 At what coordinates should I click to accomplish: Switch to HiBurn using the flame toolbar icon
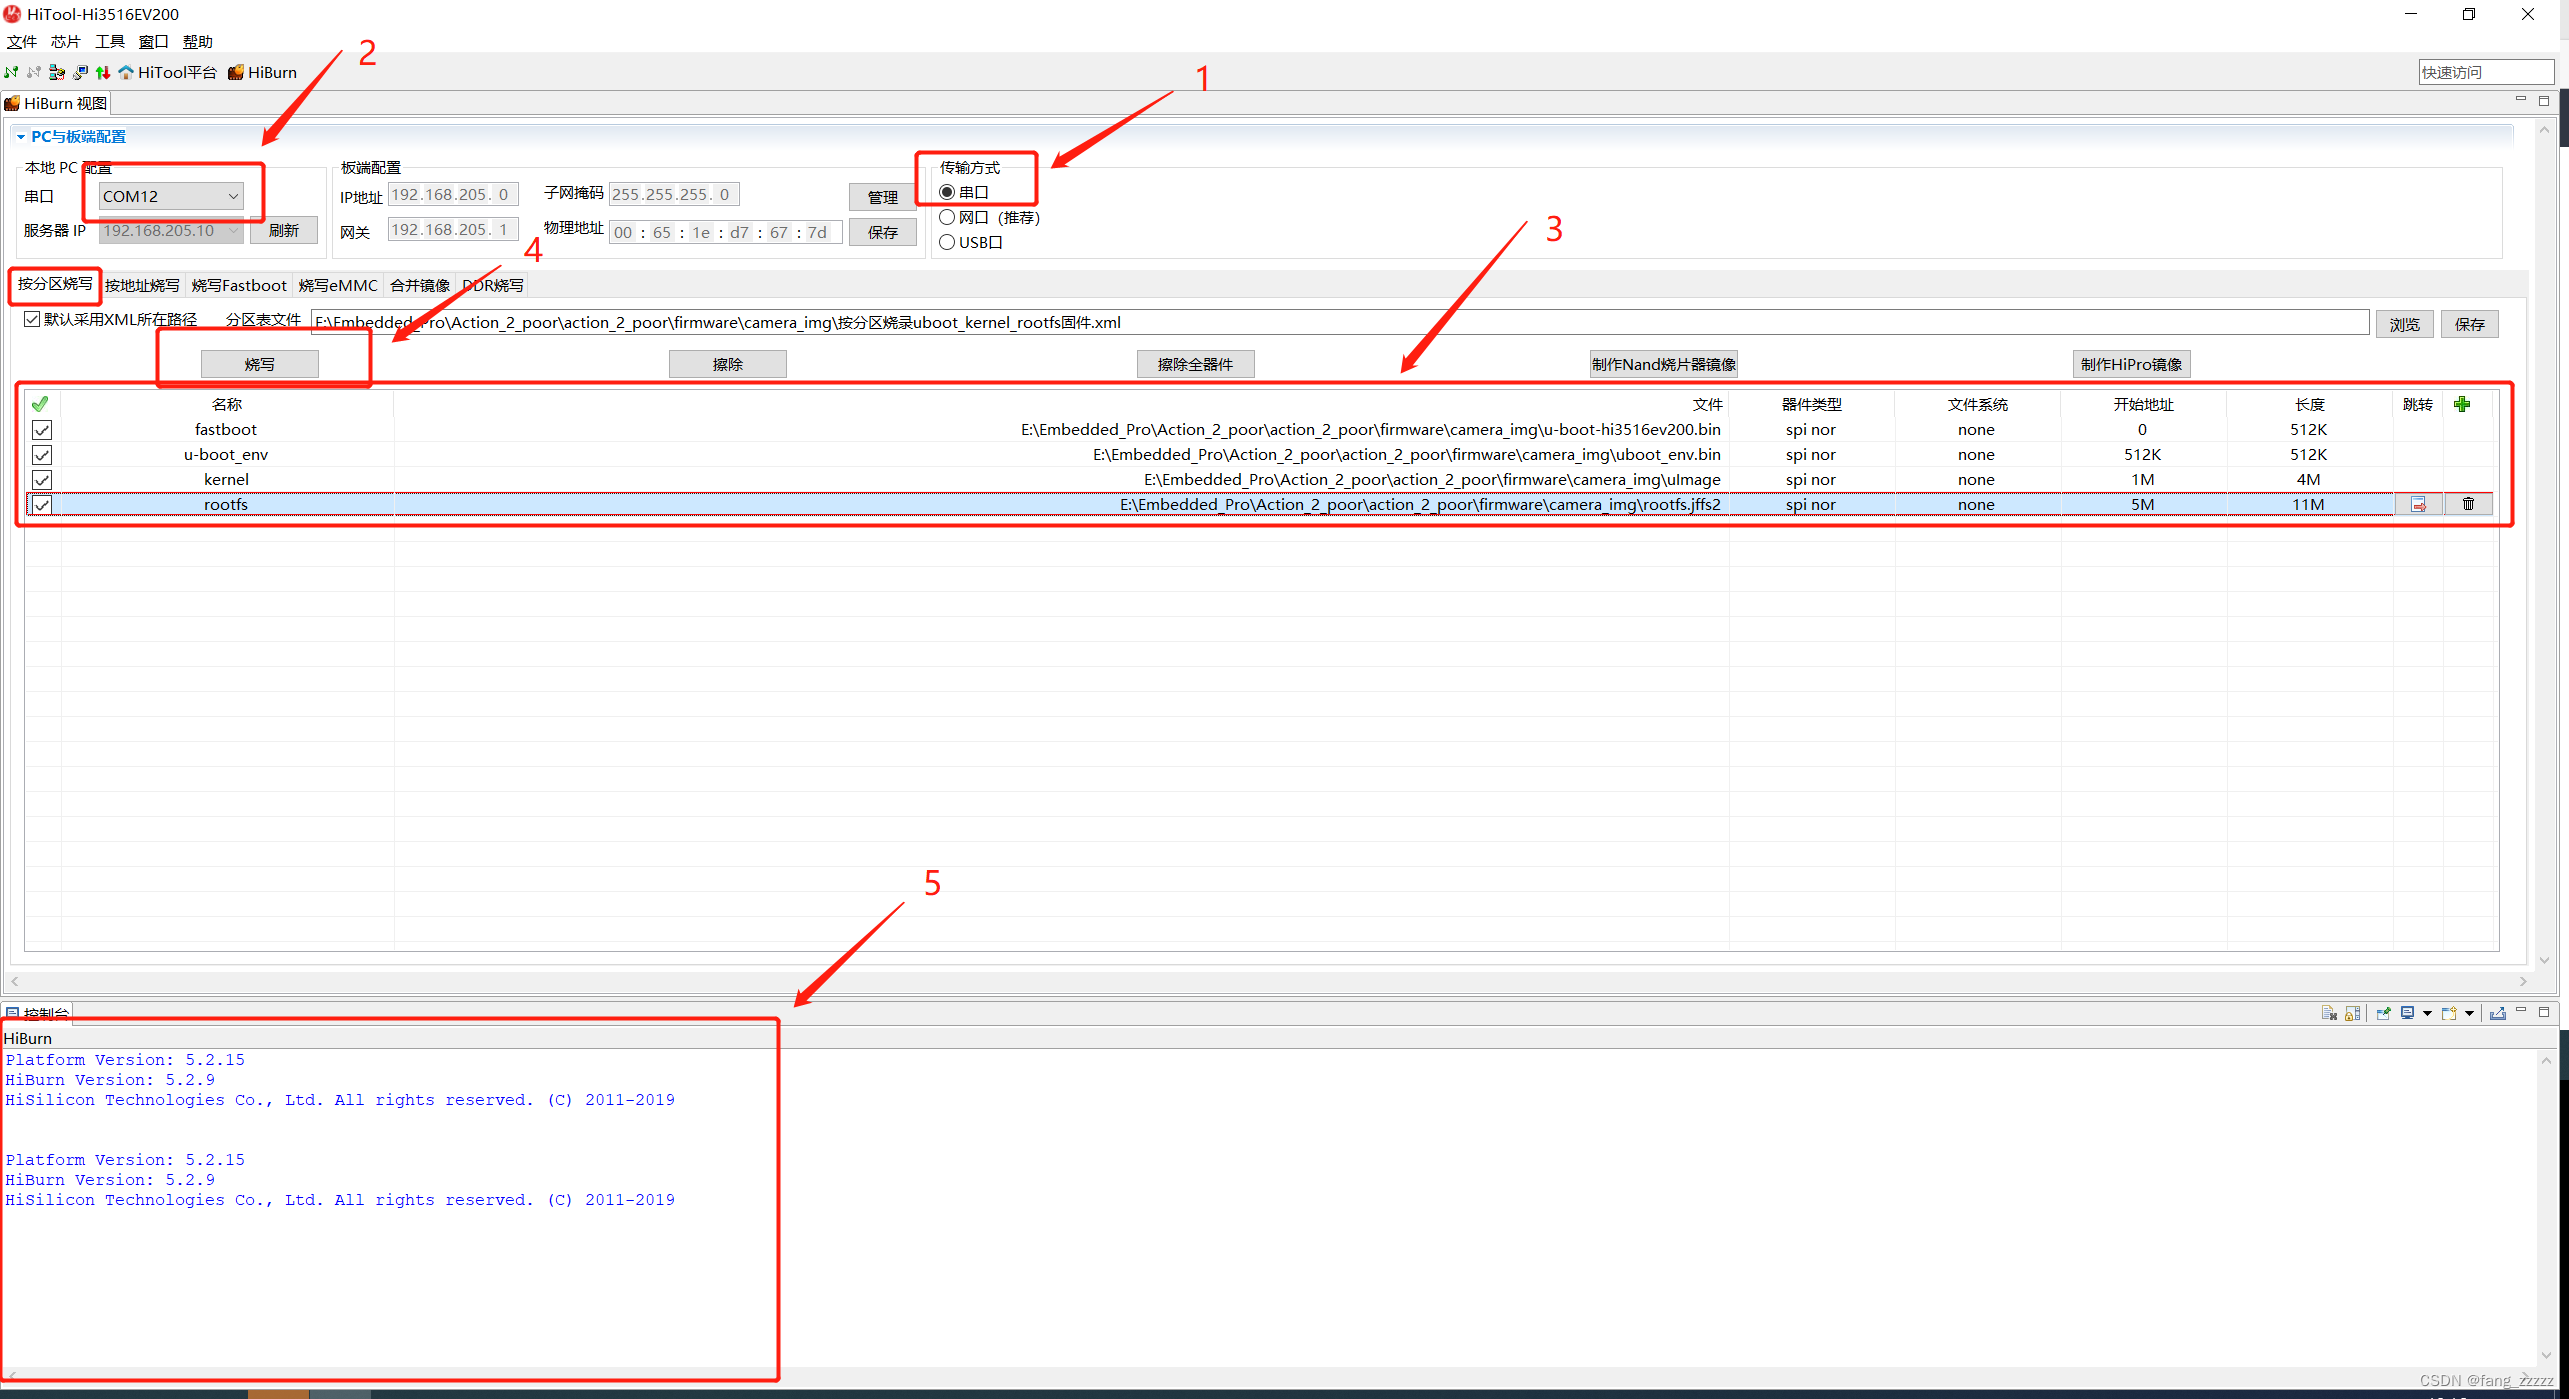pyautogui.click(x=237, y=72)
